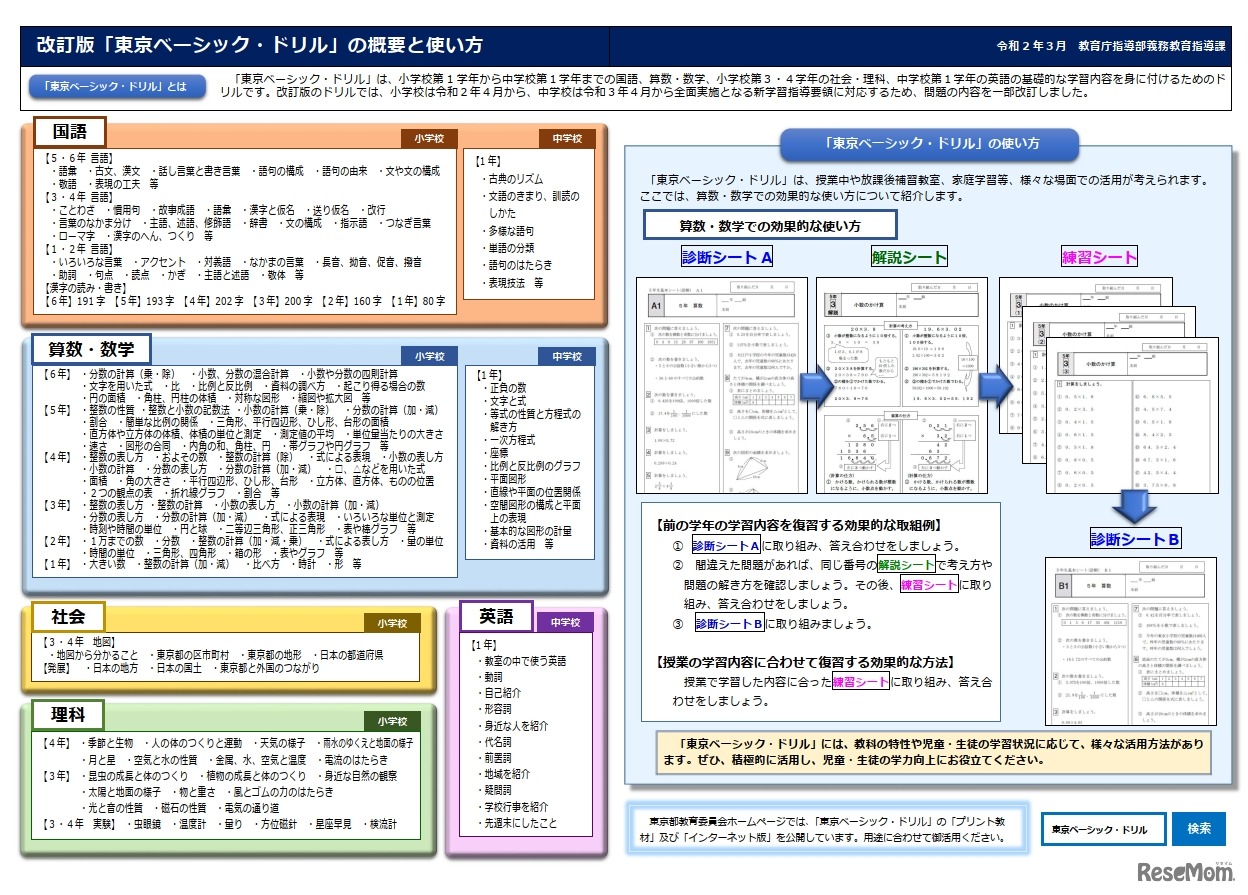The width and height of the screenshot is (1248, 895).
Task: Open the 診断シートB sample sheet thumbnail
Action: click(1131, 641)
